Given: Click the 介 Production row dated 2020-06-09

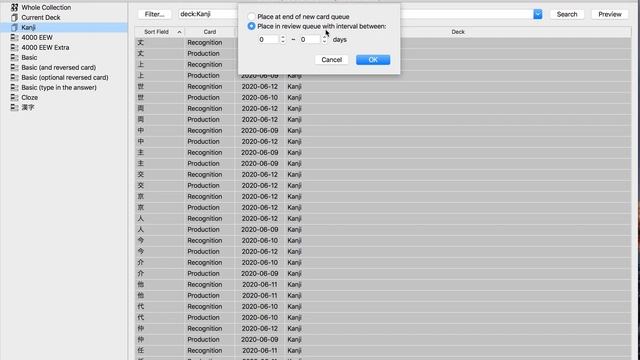Looking at the screenshot, I should pyautogui.click(x=383, y=273).
